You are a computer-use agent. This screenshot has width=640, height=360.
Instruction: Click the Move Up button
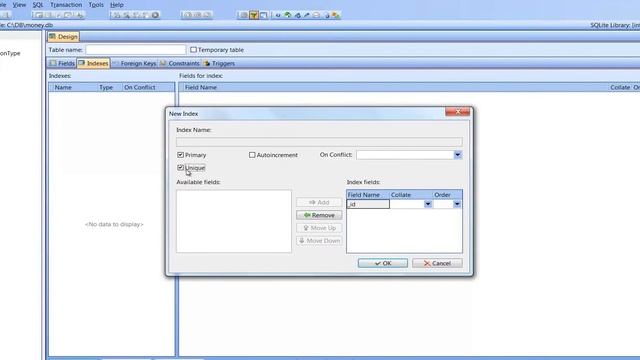click(x=319, y=228)
